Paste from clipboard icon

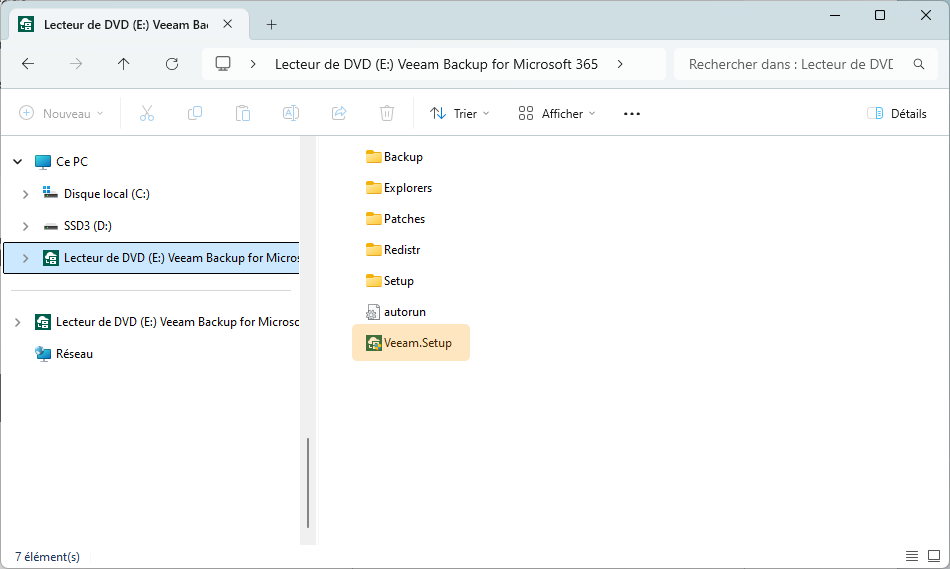click(243, 113)
